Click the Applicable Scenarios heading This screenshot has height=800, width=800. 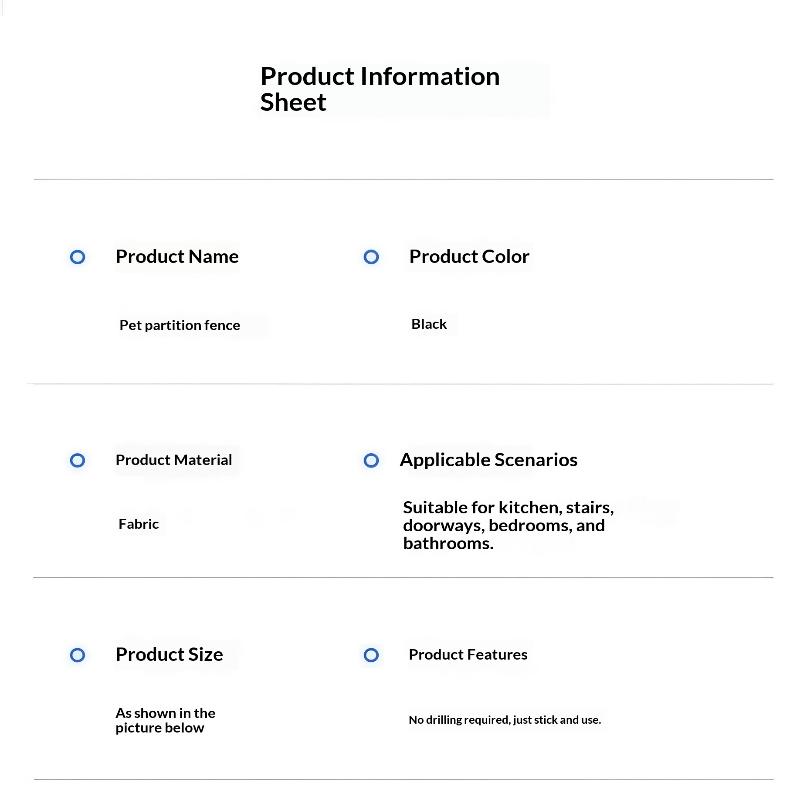point(488,460)
